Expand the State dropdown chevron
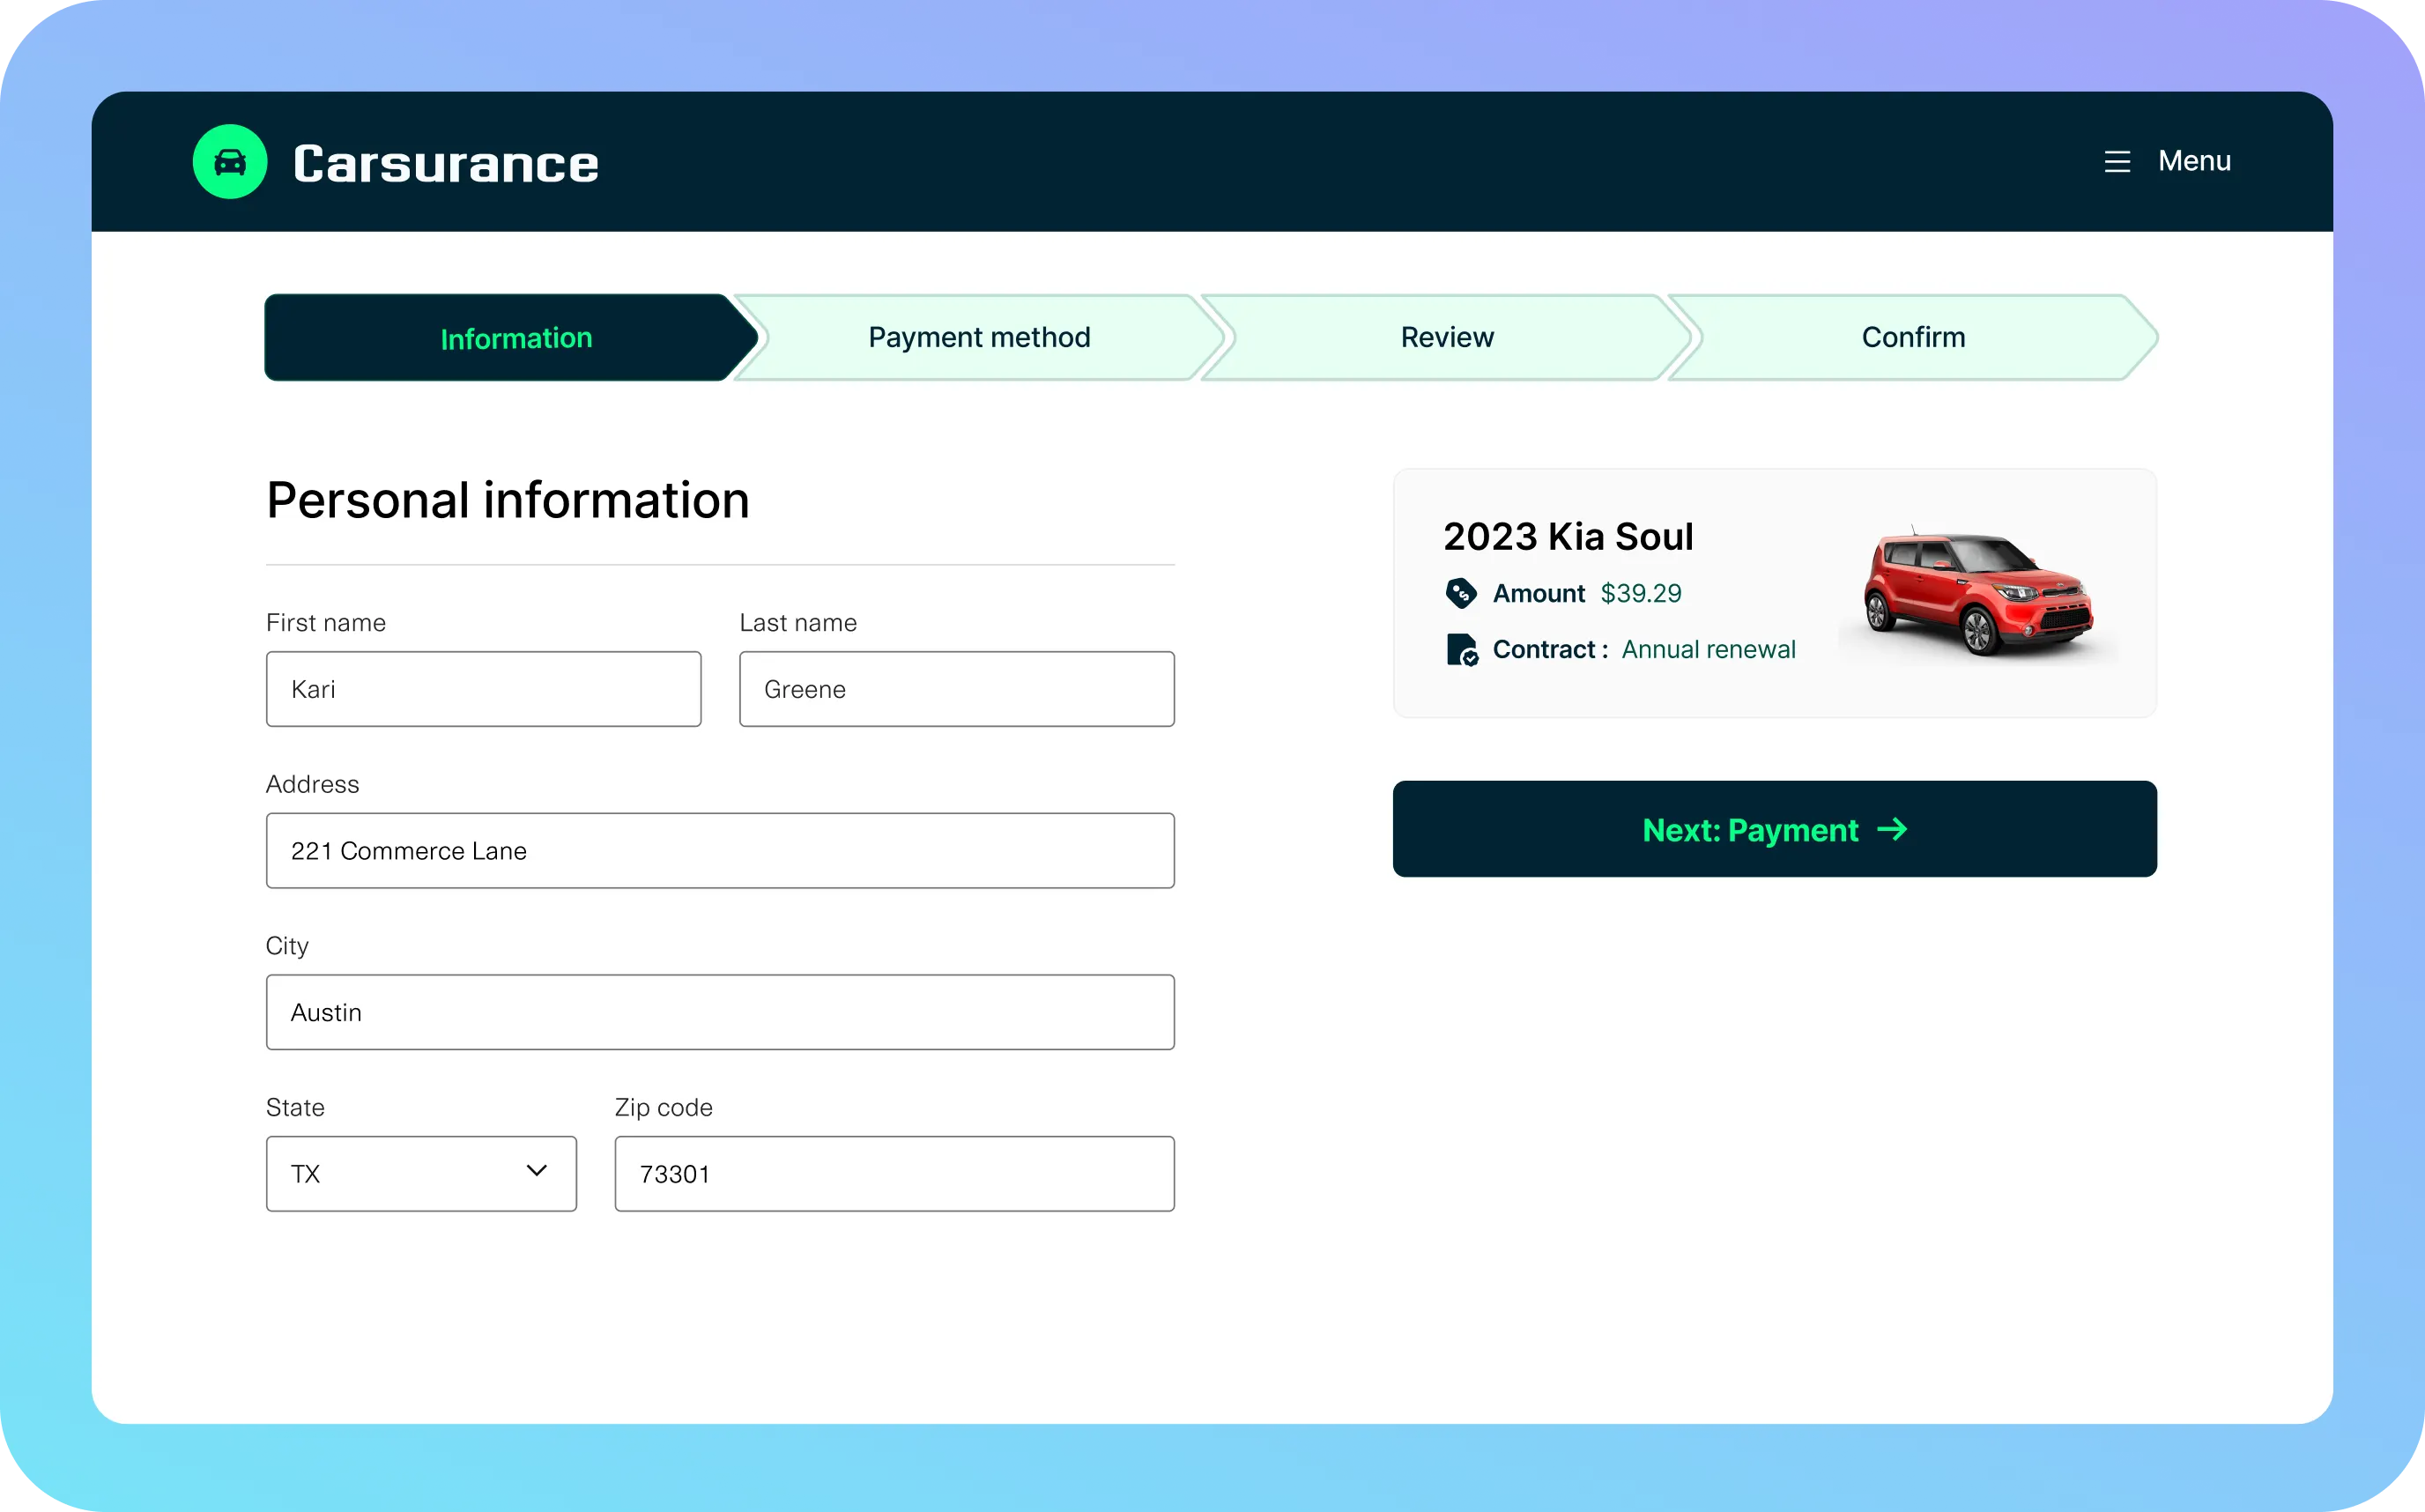This screenshot has height=1512, width=2425. (537, 1171)
